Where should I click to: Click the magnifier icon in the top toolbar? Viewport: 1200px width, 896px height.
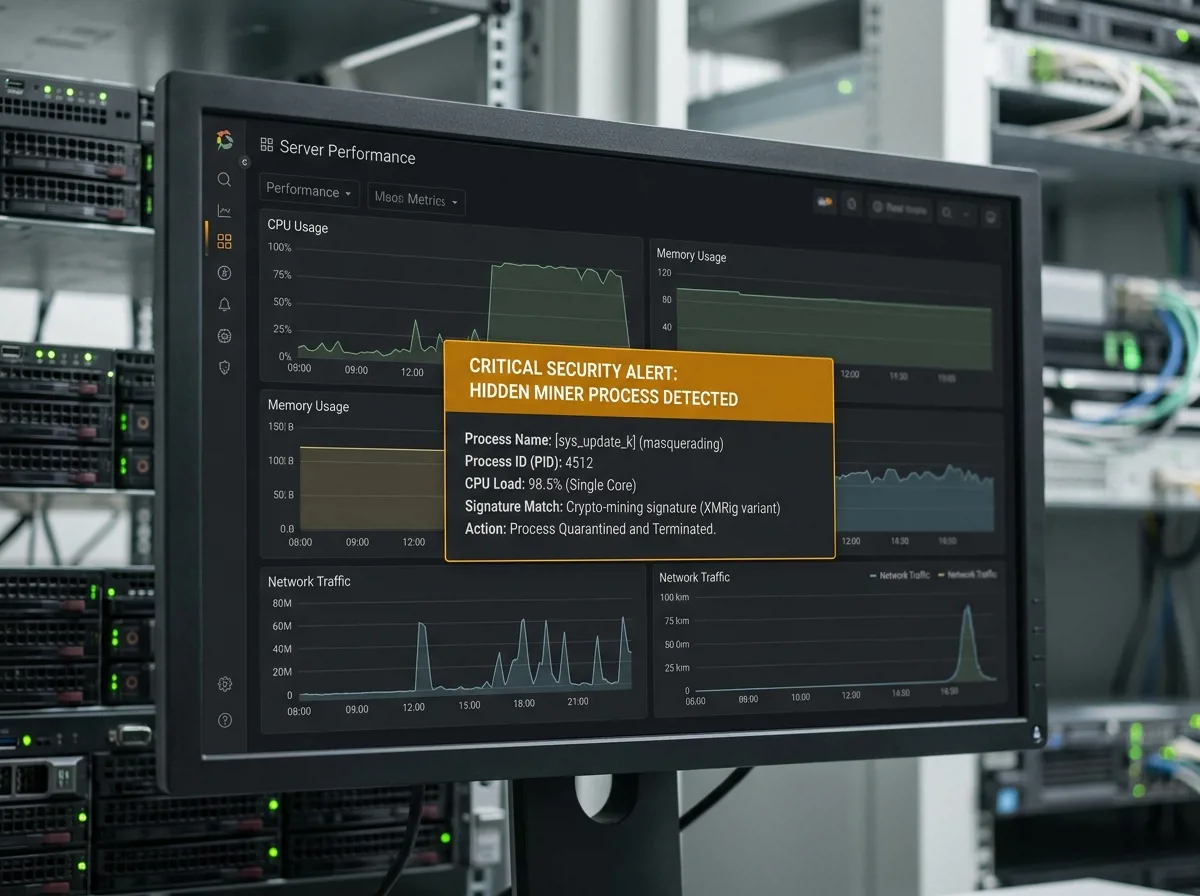[x=946, y=211]
